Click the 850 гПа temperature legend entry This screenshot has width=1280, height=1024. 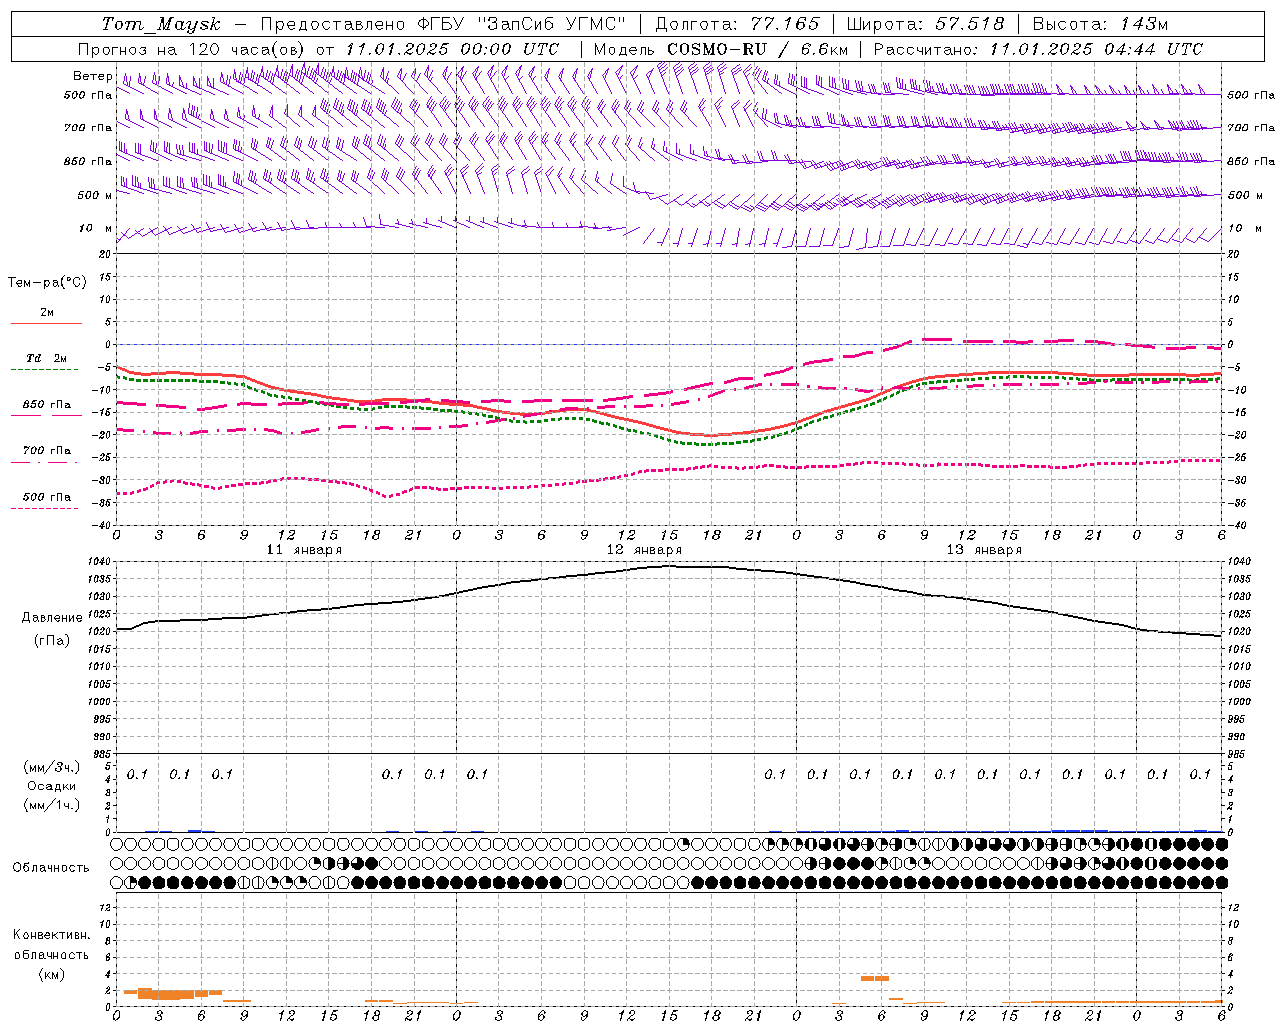point(47,405)
